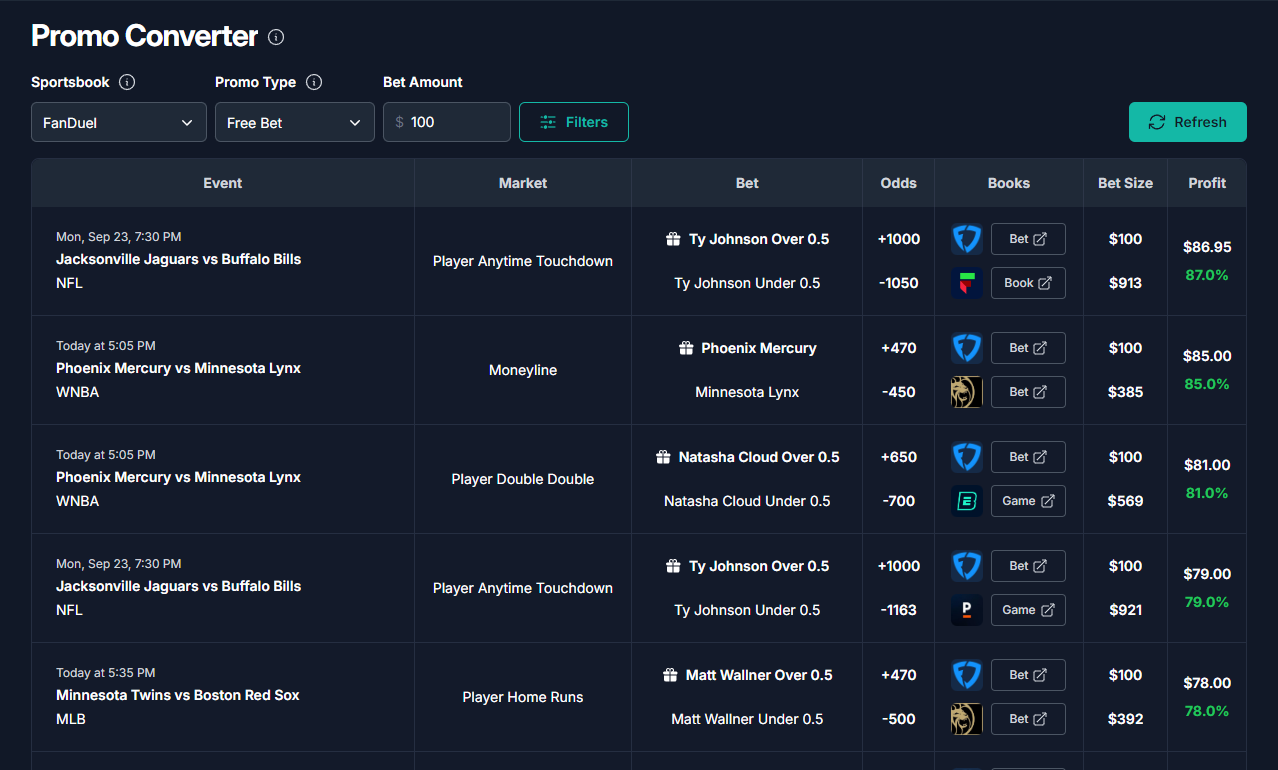
Task: Open the Filters button
Action: pos(574,122)
